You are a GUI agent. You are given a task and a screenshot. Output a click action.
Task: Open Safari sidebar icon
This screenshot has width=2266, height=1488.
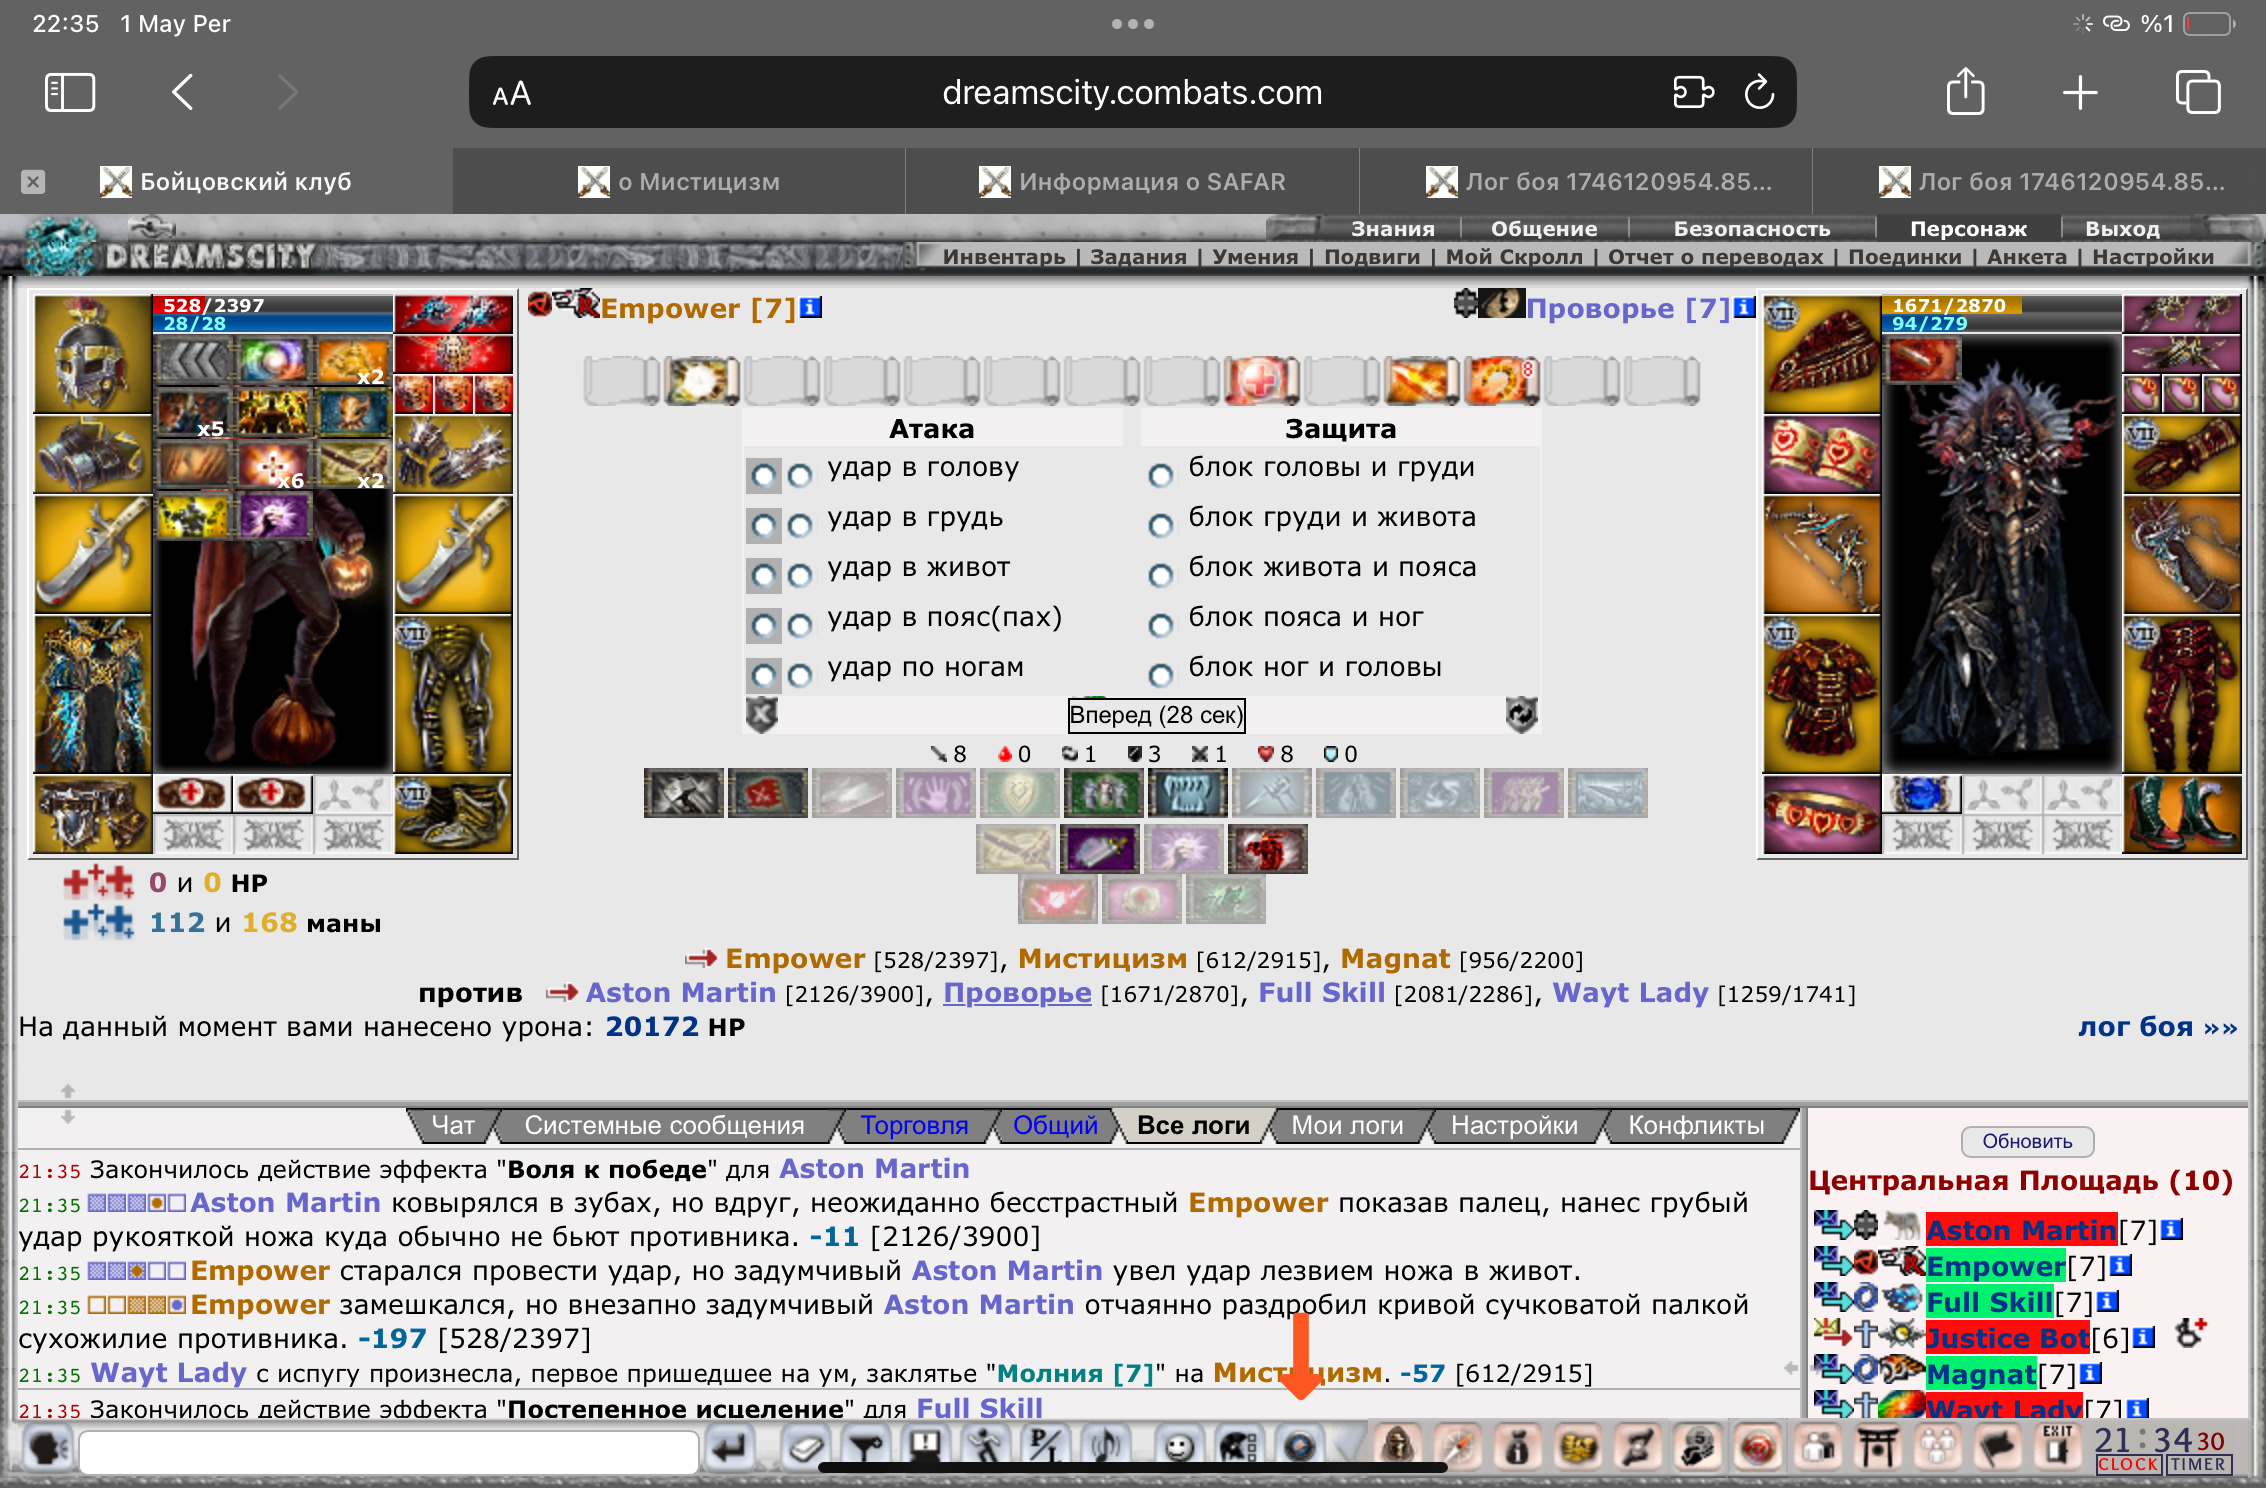coord(70,93)
